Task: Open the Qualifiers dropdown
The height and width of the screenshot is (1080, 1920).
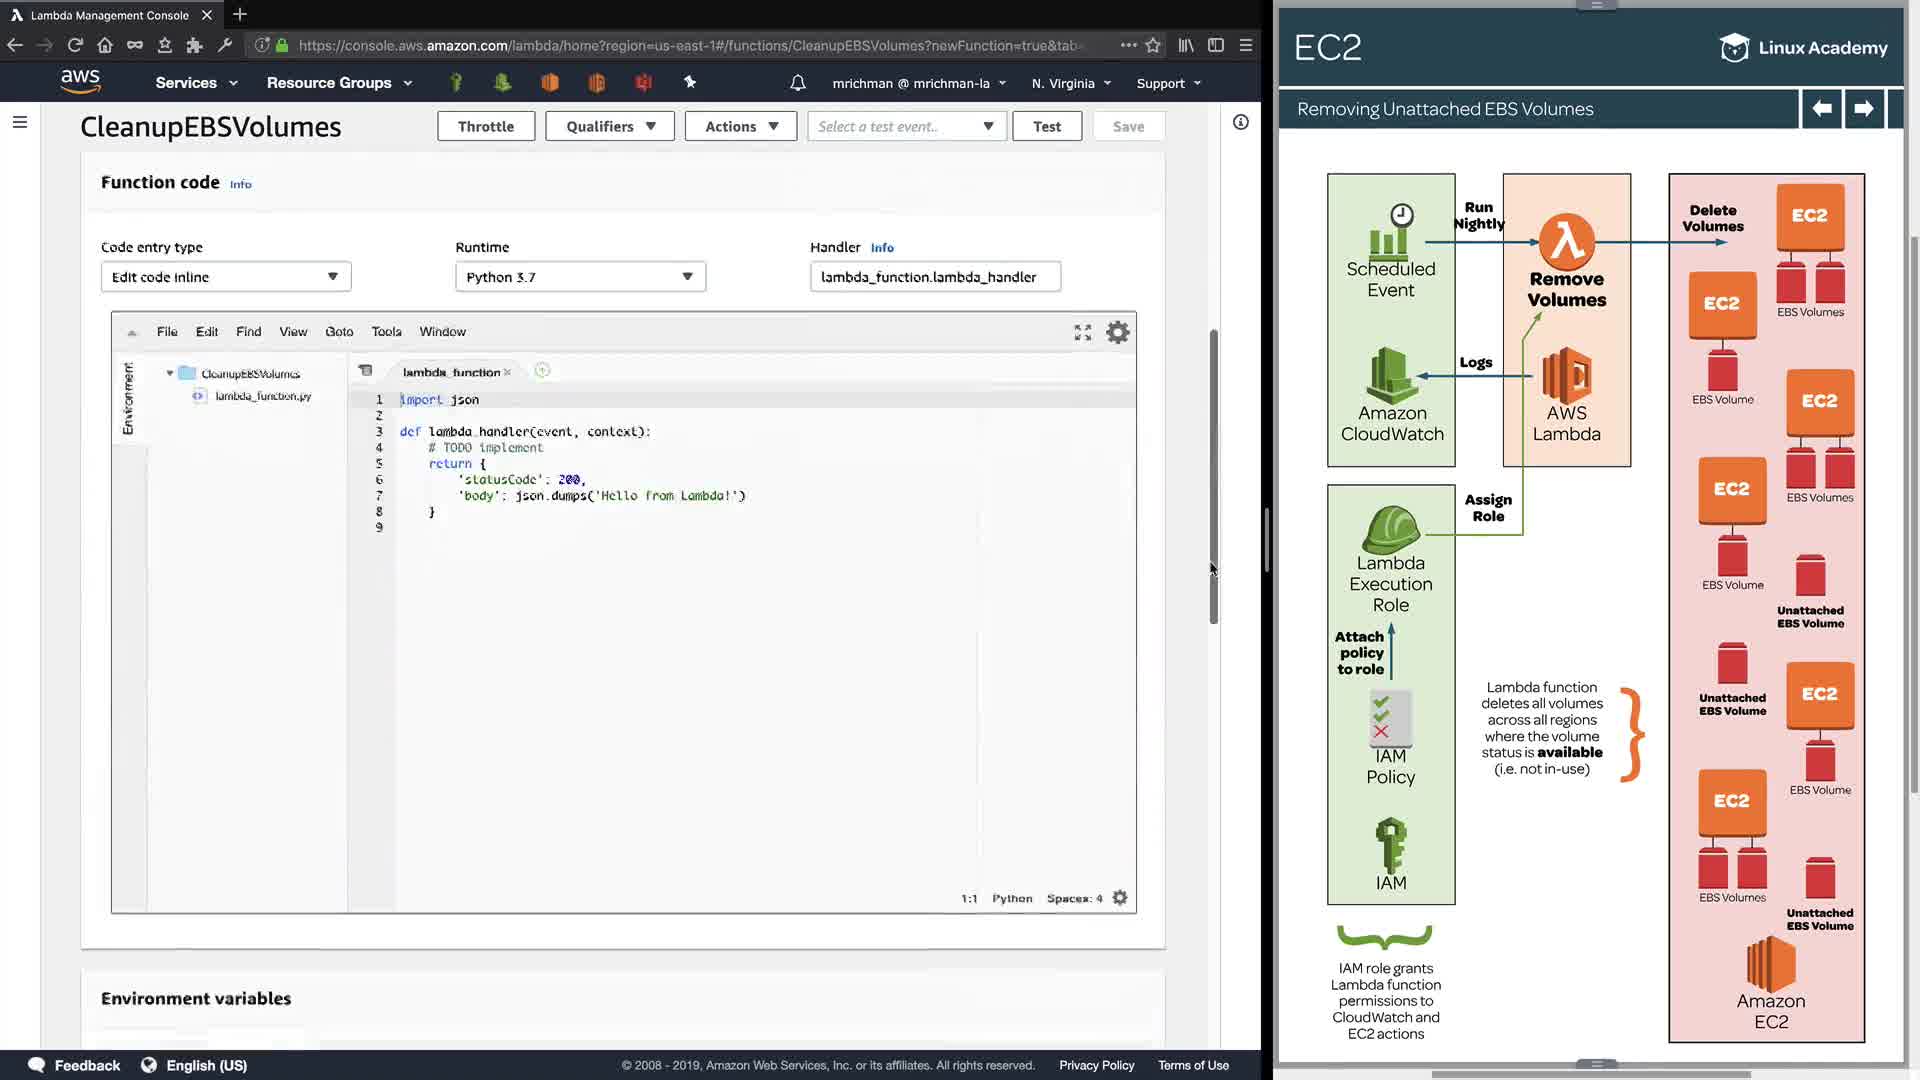Action: [610, 126]
